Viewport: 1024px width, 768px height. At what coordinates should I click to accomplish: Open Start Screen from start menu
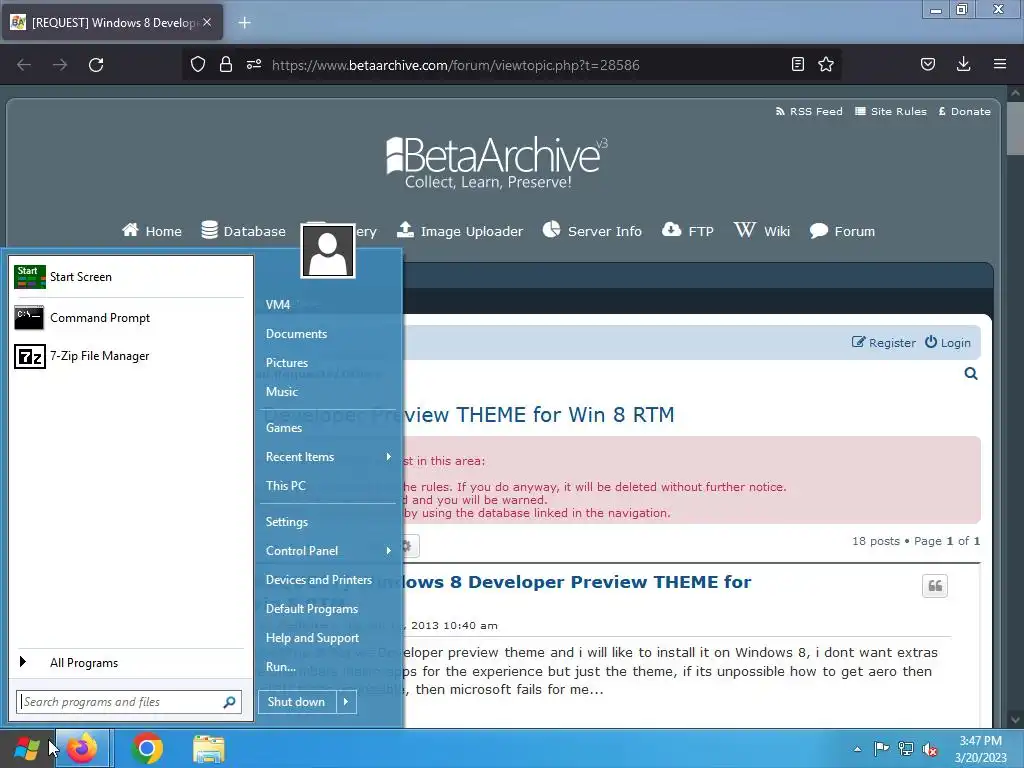[x=130, y=277]
